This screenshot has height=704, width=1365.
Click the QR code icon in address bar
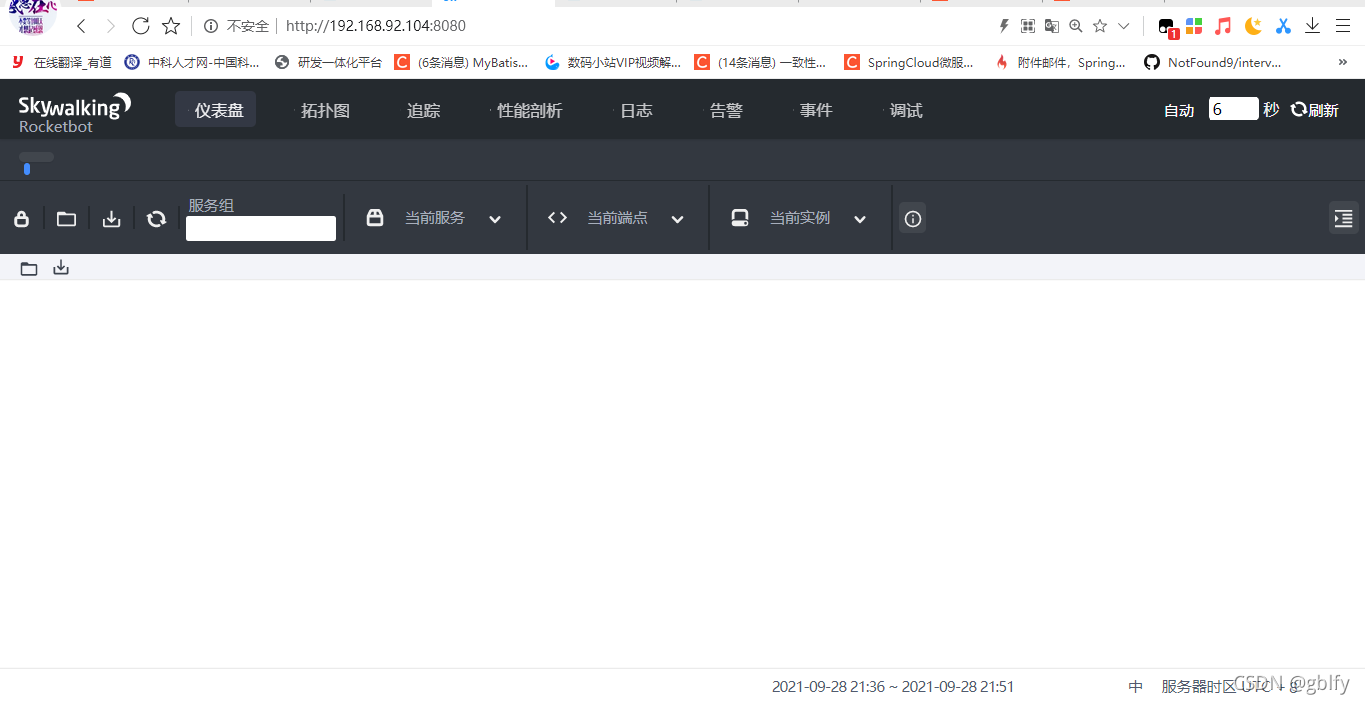point(1028,26)
